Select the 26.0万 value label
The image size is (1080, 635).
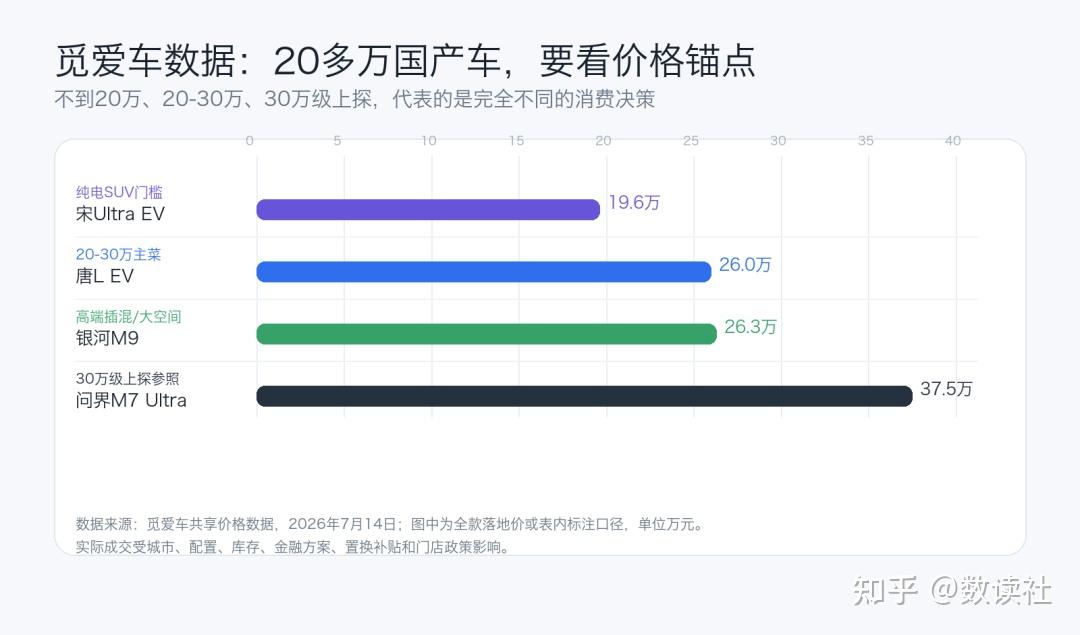pyautogui.click(x=745, y=264)
